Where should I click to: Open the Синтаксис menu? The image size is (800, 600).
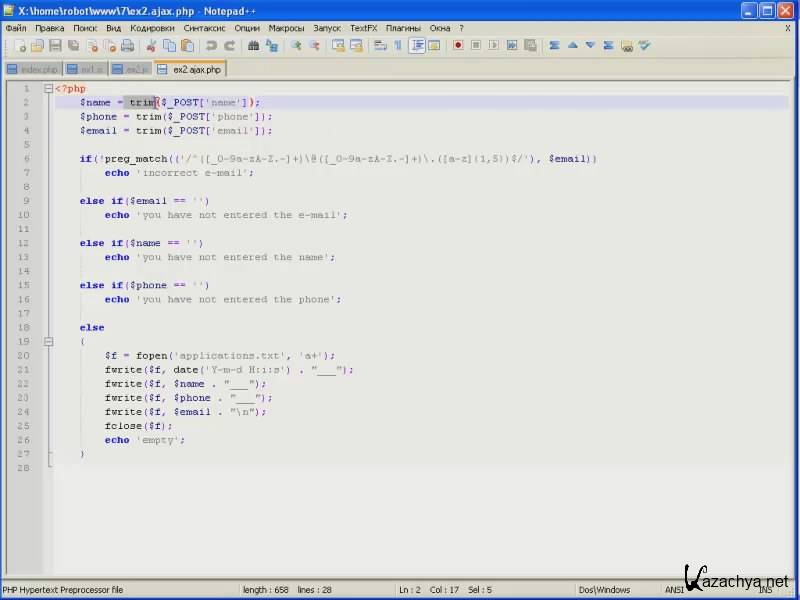[205, 28]
